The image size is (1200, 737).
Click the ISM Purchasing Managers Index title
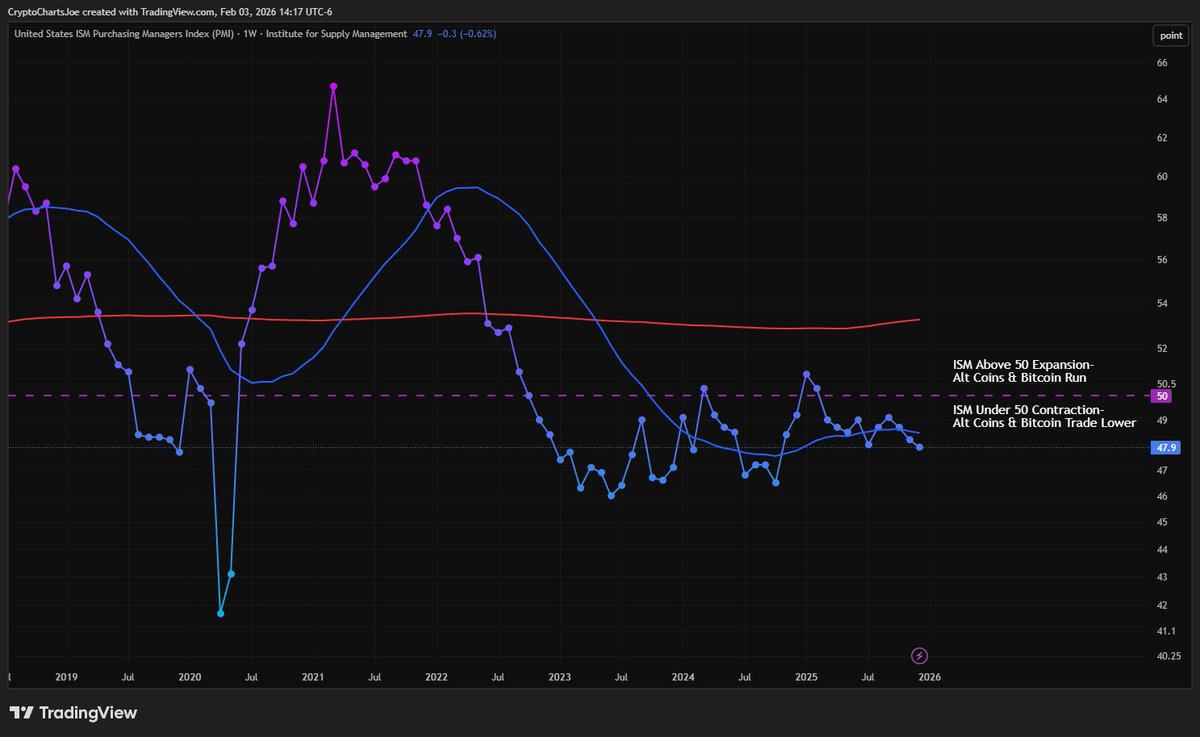pos(123,33)
